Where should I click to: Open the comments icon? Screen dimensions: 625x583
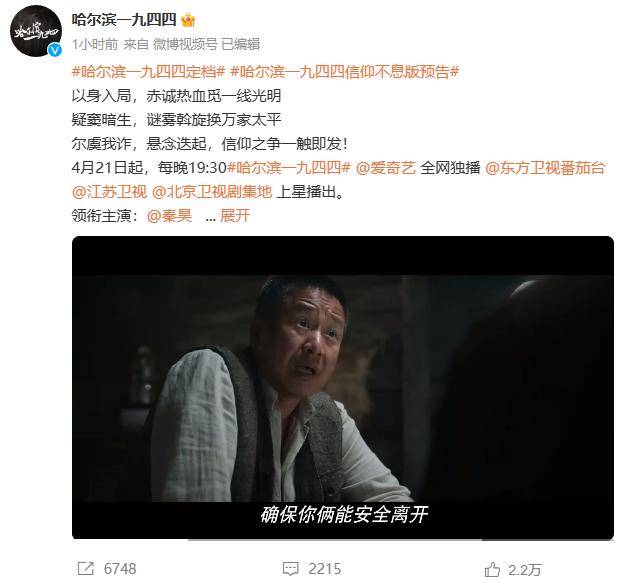point(290,569)
